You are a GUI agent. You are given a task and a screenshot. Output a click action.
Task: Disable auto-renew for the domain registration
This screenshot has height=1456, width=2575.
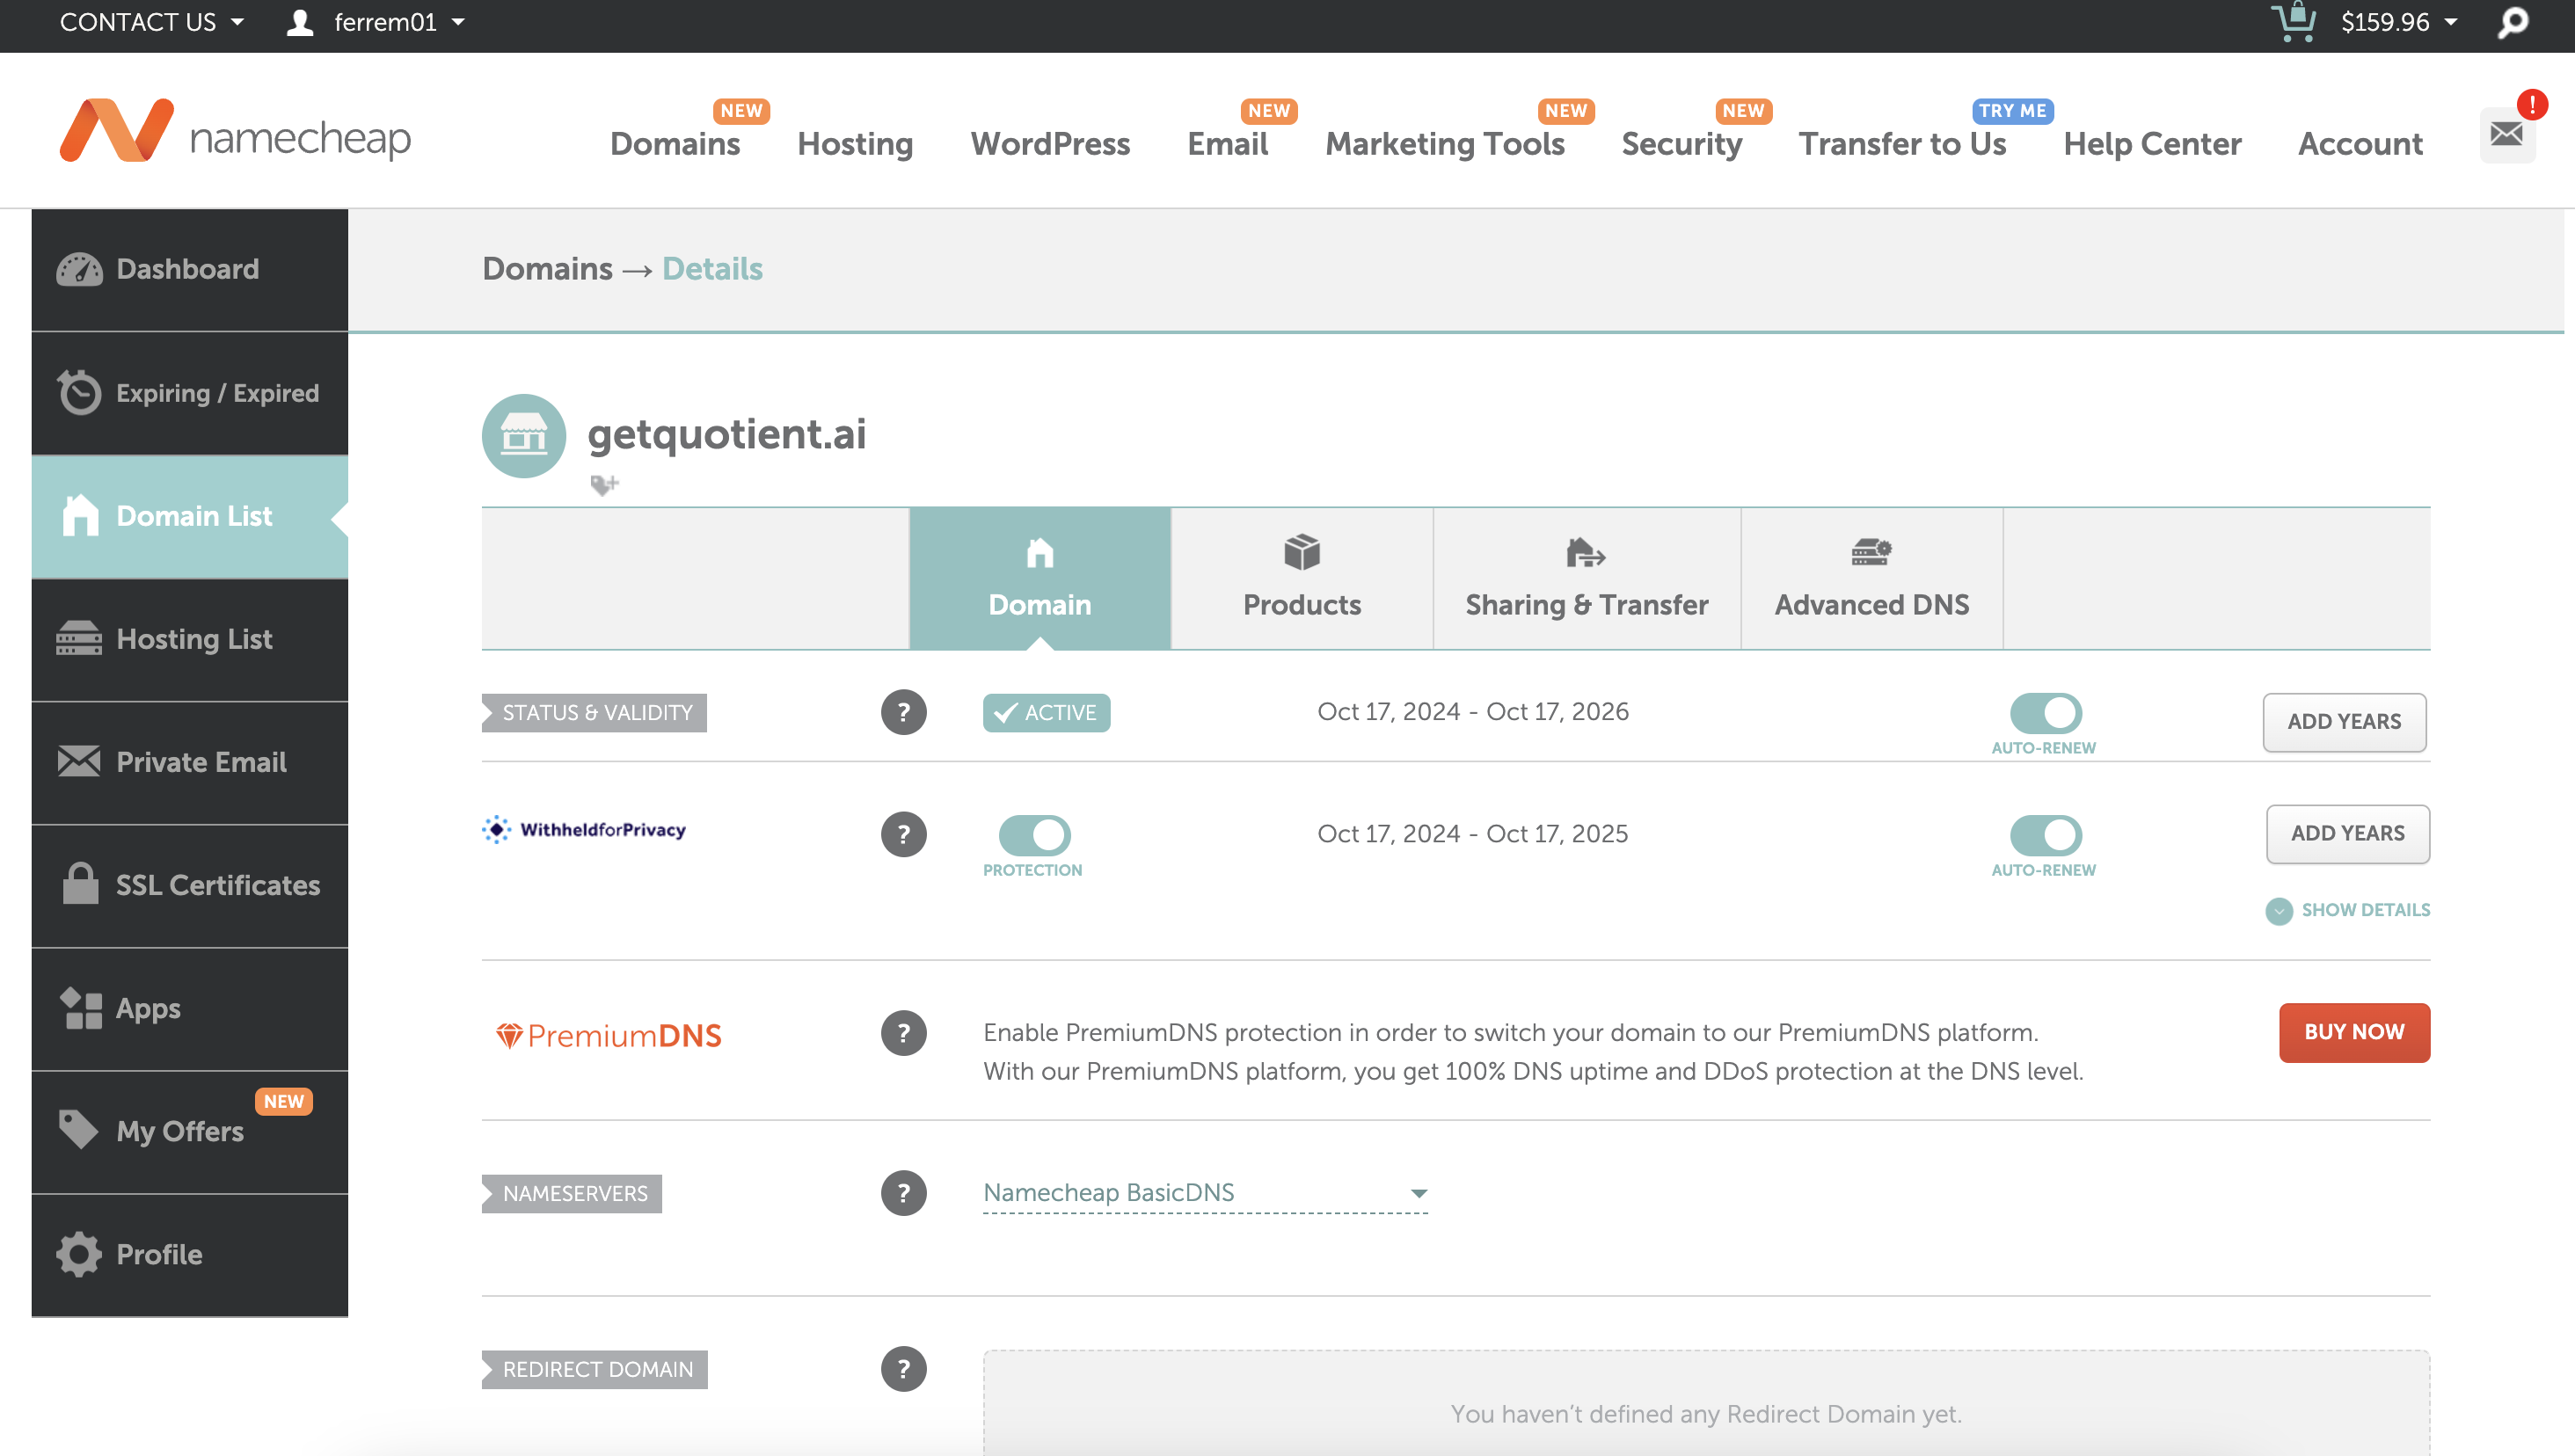point(2043,712)
